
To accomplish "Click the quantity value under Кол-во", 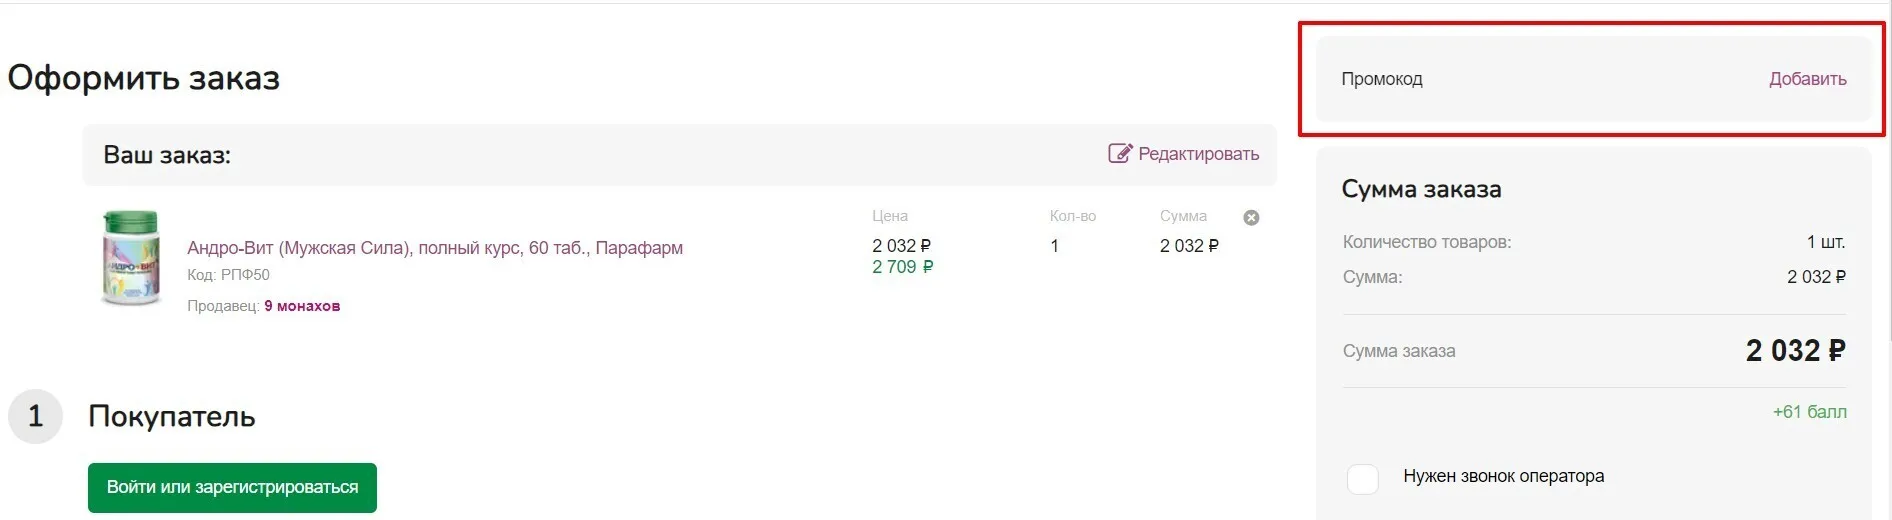I will (x=1054, y=246).
